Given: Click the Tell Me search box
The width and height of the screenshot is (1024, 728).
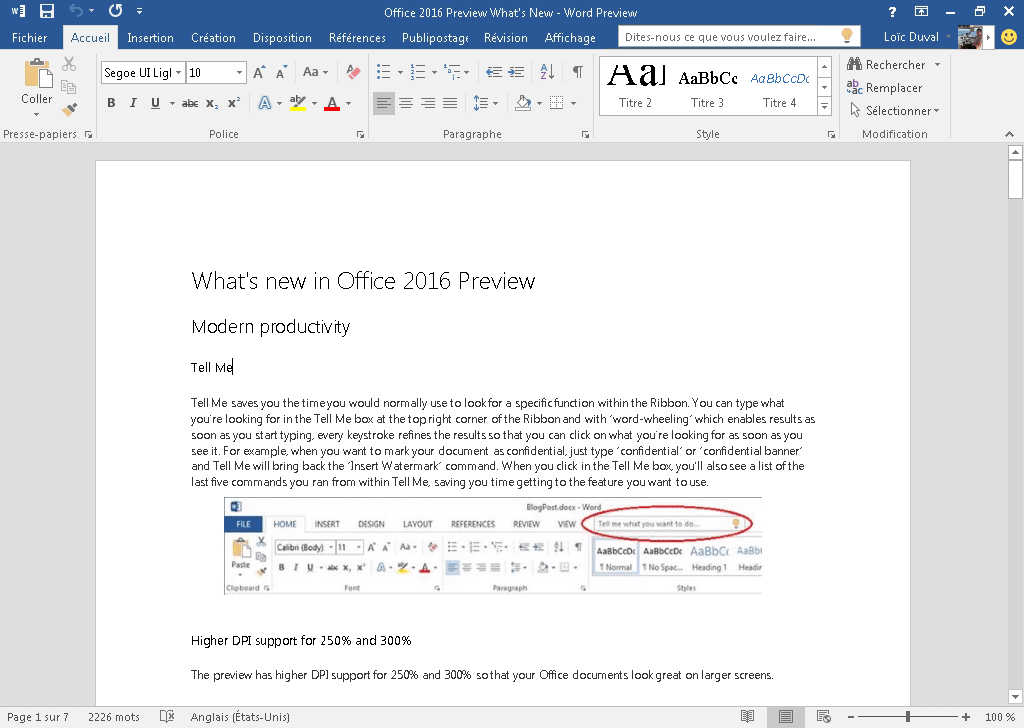Looking at the screenshot, I should pos(739,37).
